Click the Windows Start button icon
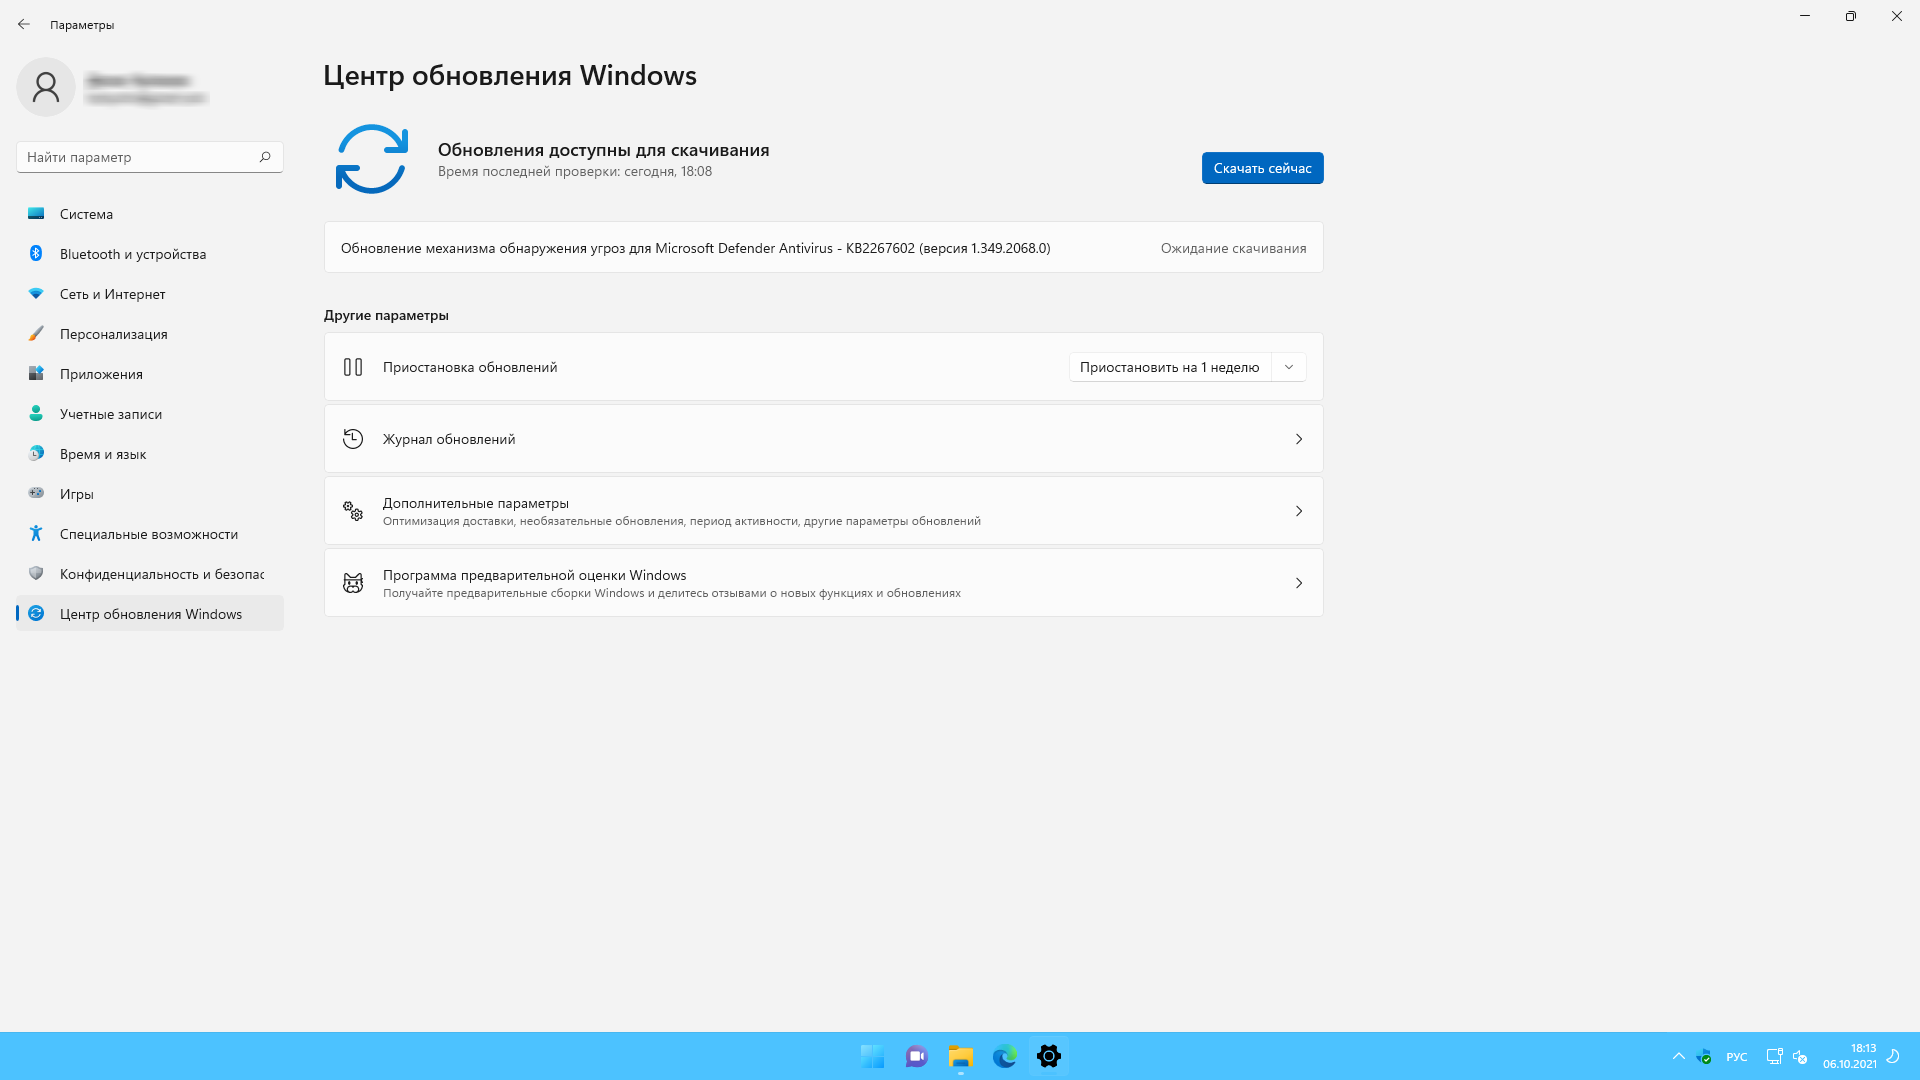Viewport: 1920px width, 1080px height. (872, 1056)
